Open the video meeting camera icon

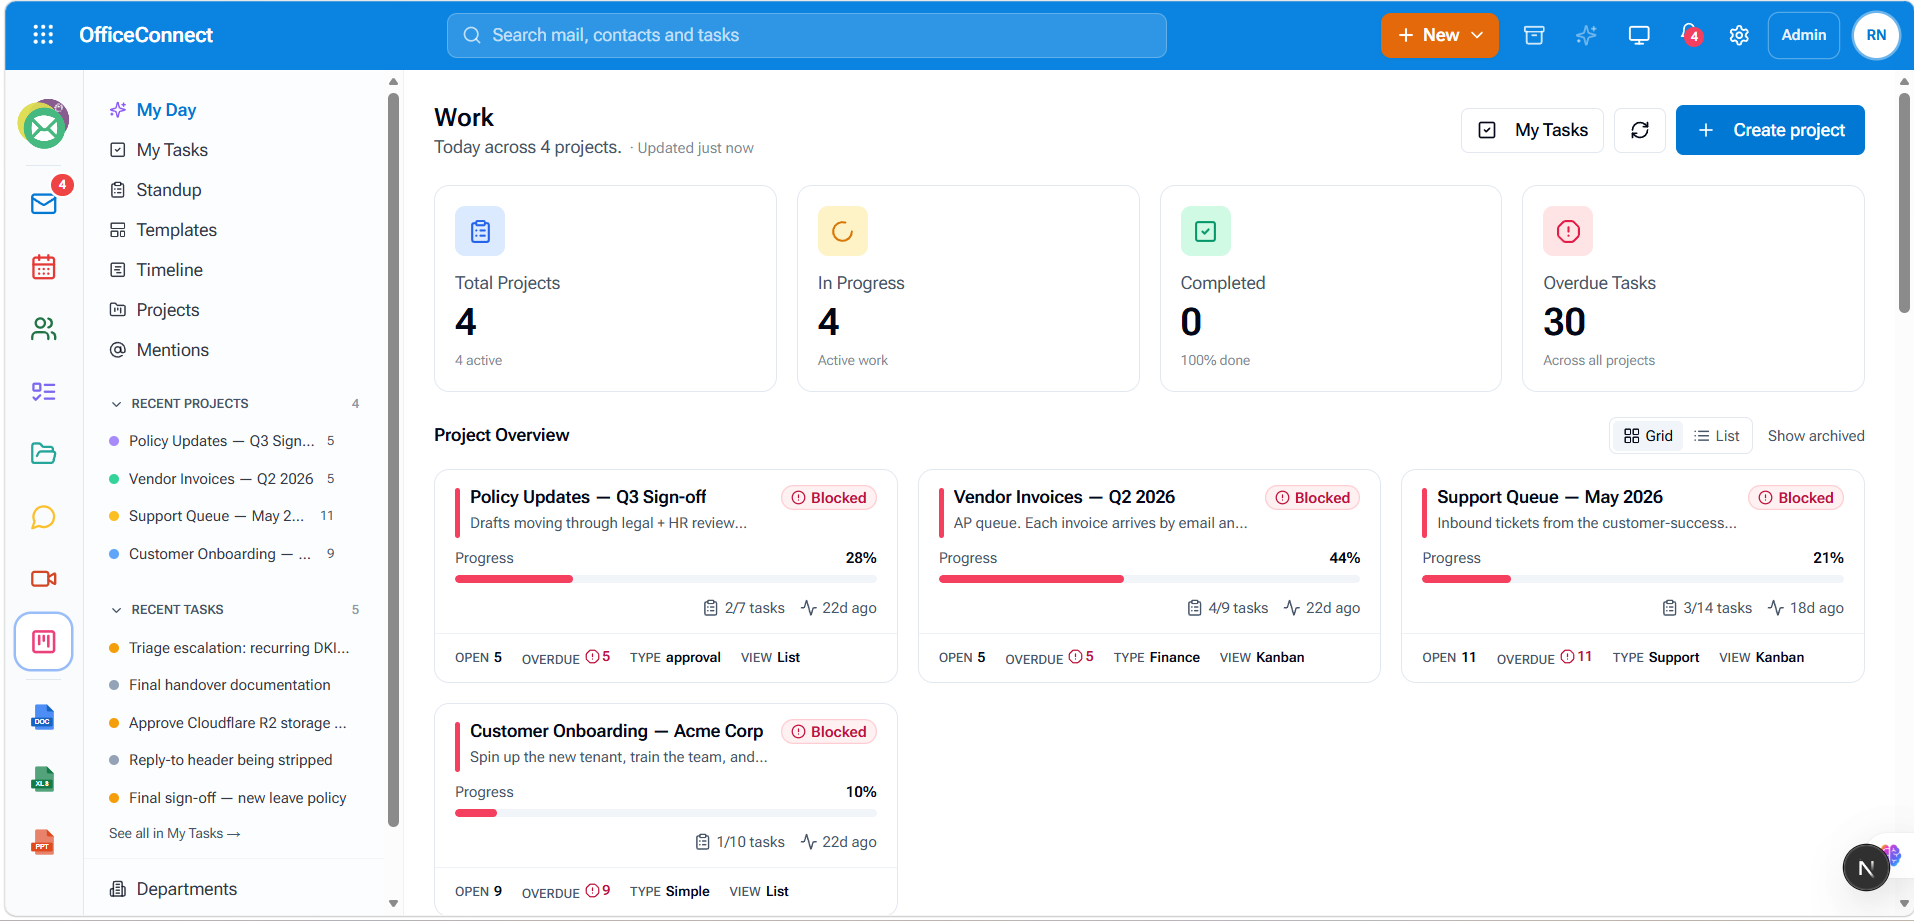[44, 579]
